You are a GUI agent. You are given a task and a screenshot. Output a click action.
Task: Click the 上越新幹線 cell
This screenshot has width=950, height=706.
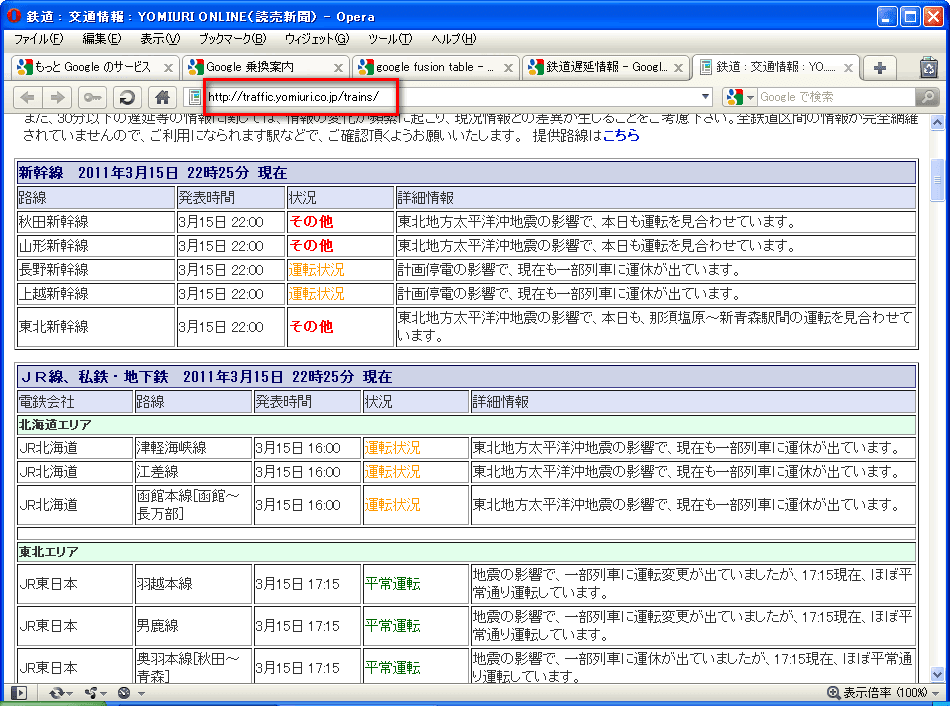tap(96, 294)
